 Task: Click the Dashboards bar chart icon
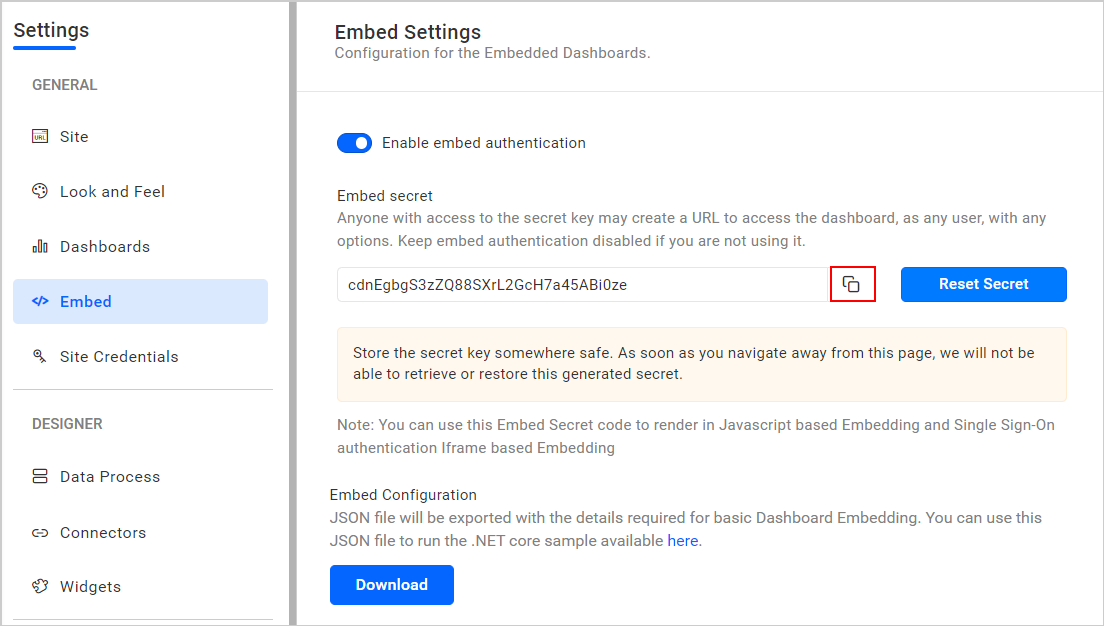(40, 247)
